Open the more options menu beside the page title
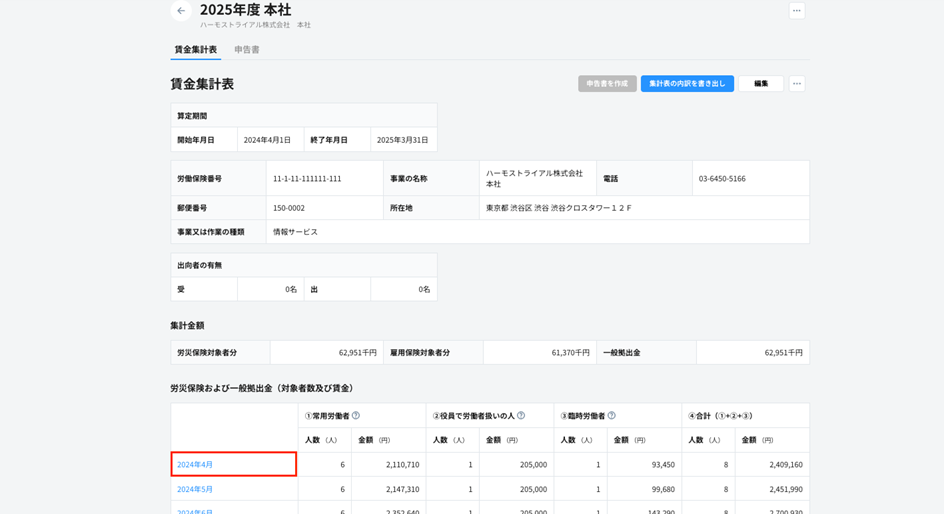This screenshot has height=514, width=944. (x=796, y=11)
